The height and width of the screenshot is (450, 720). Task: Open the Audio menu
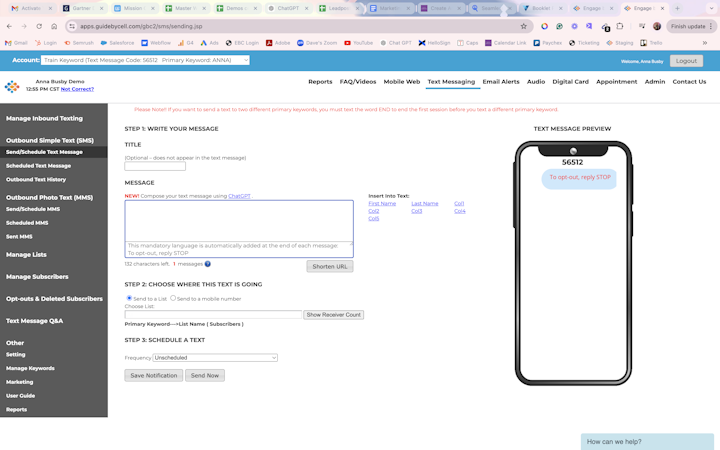tap(536, 82)
